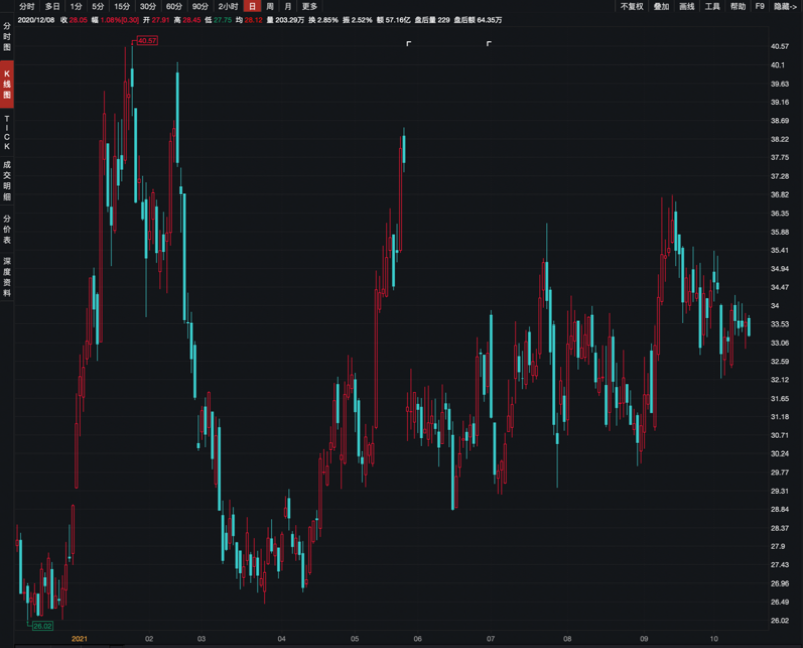This screenshot has width=803, height=648.
Task: Click the 203.29万 volume value
Action: coord(289,20)
